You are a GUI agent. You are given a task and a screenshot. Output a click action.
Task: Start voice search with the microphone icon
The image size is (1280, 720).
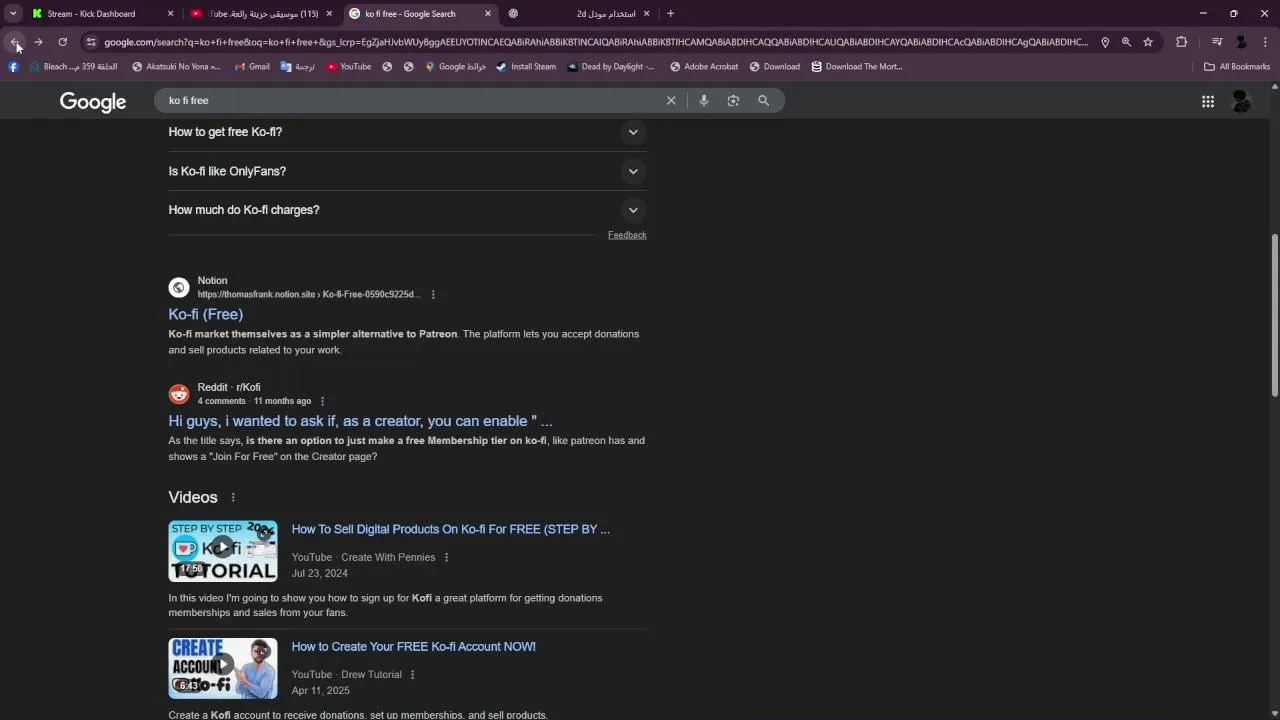pyautogui.click(x=704, y=100)
